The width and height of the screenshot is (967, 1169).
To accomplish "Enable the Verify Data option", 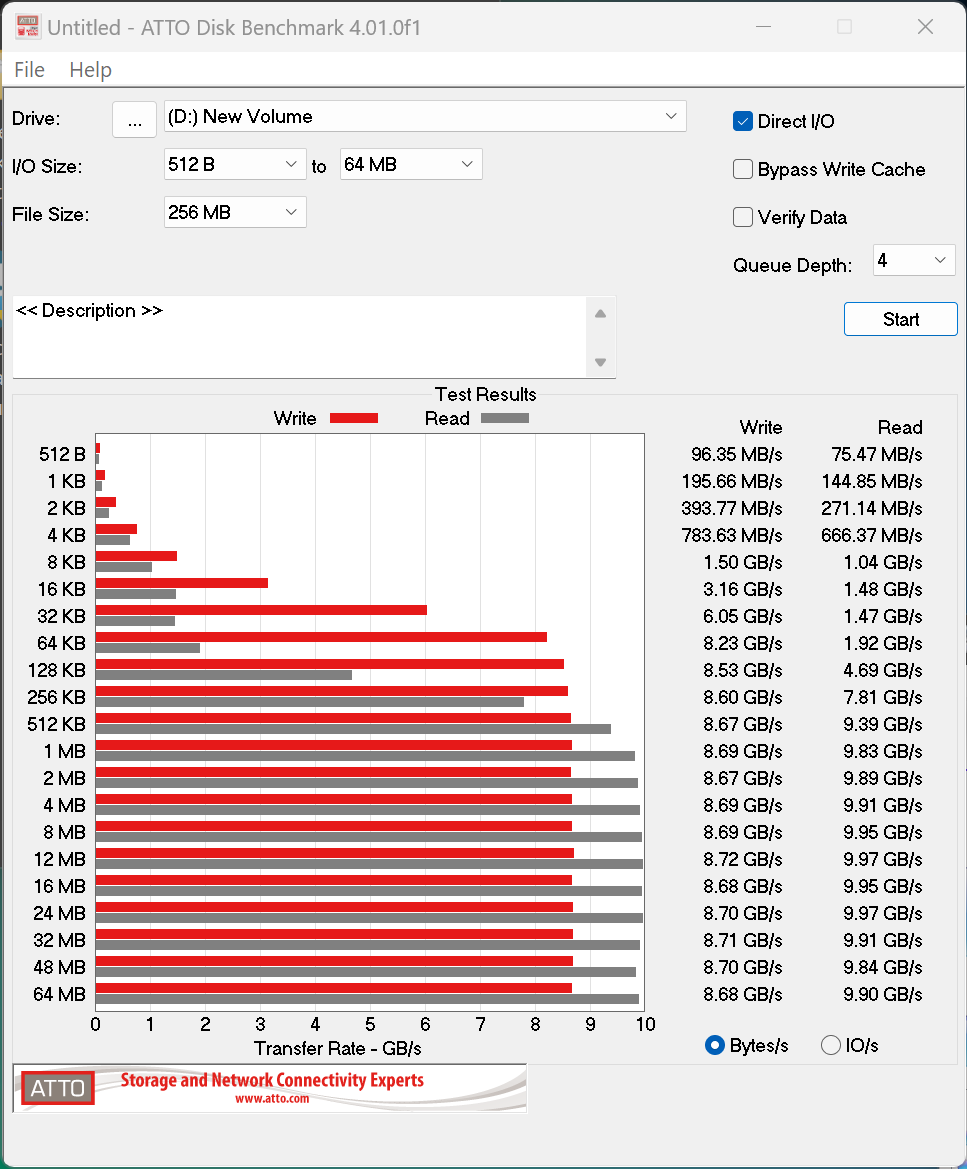I will (x=743, y=217).
